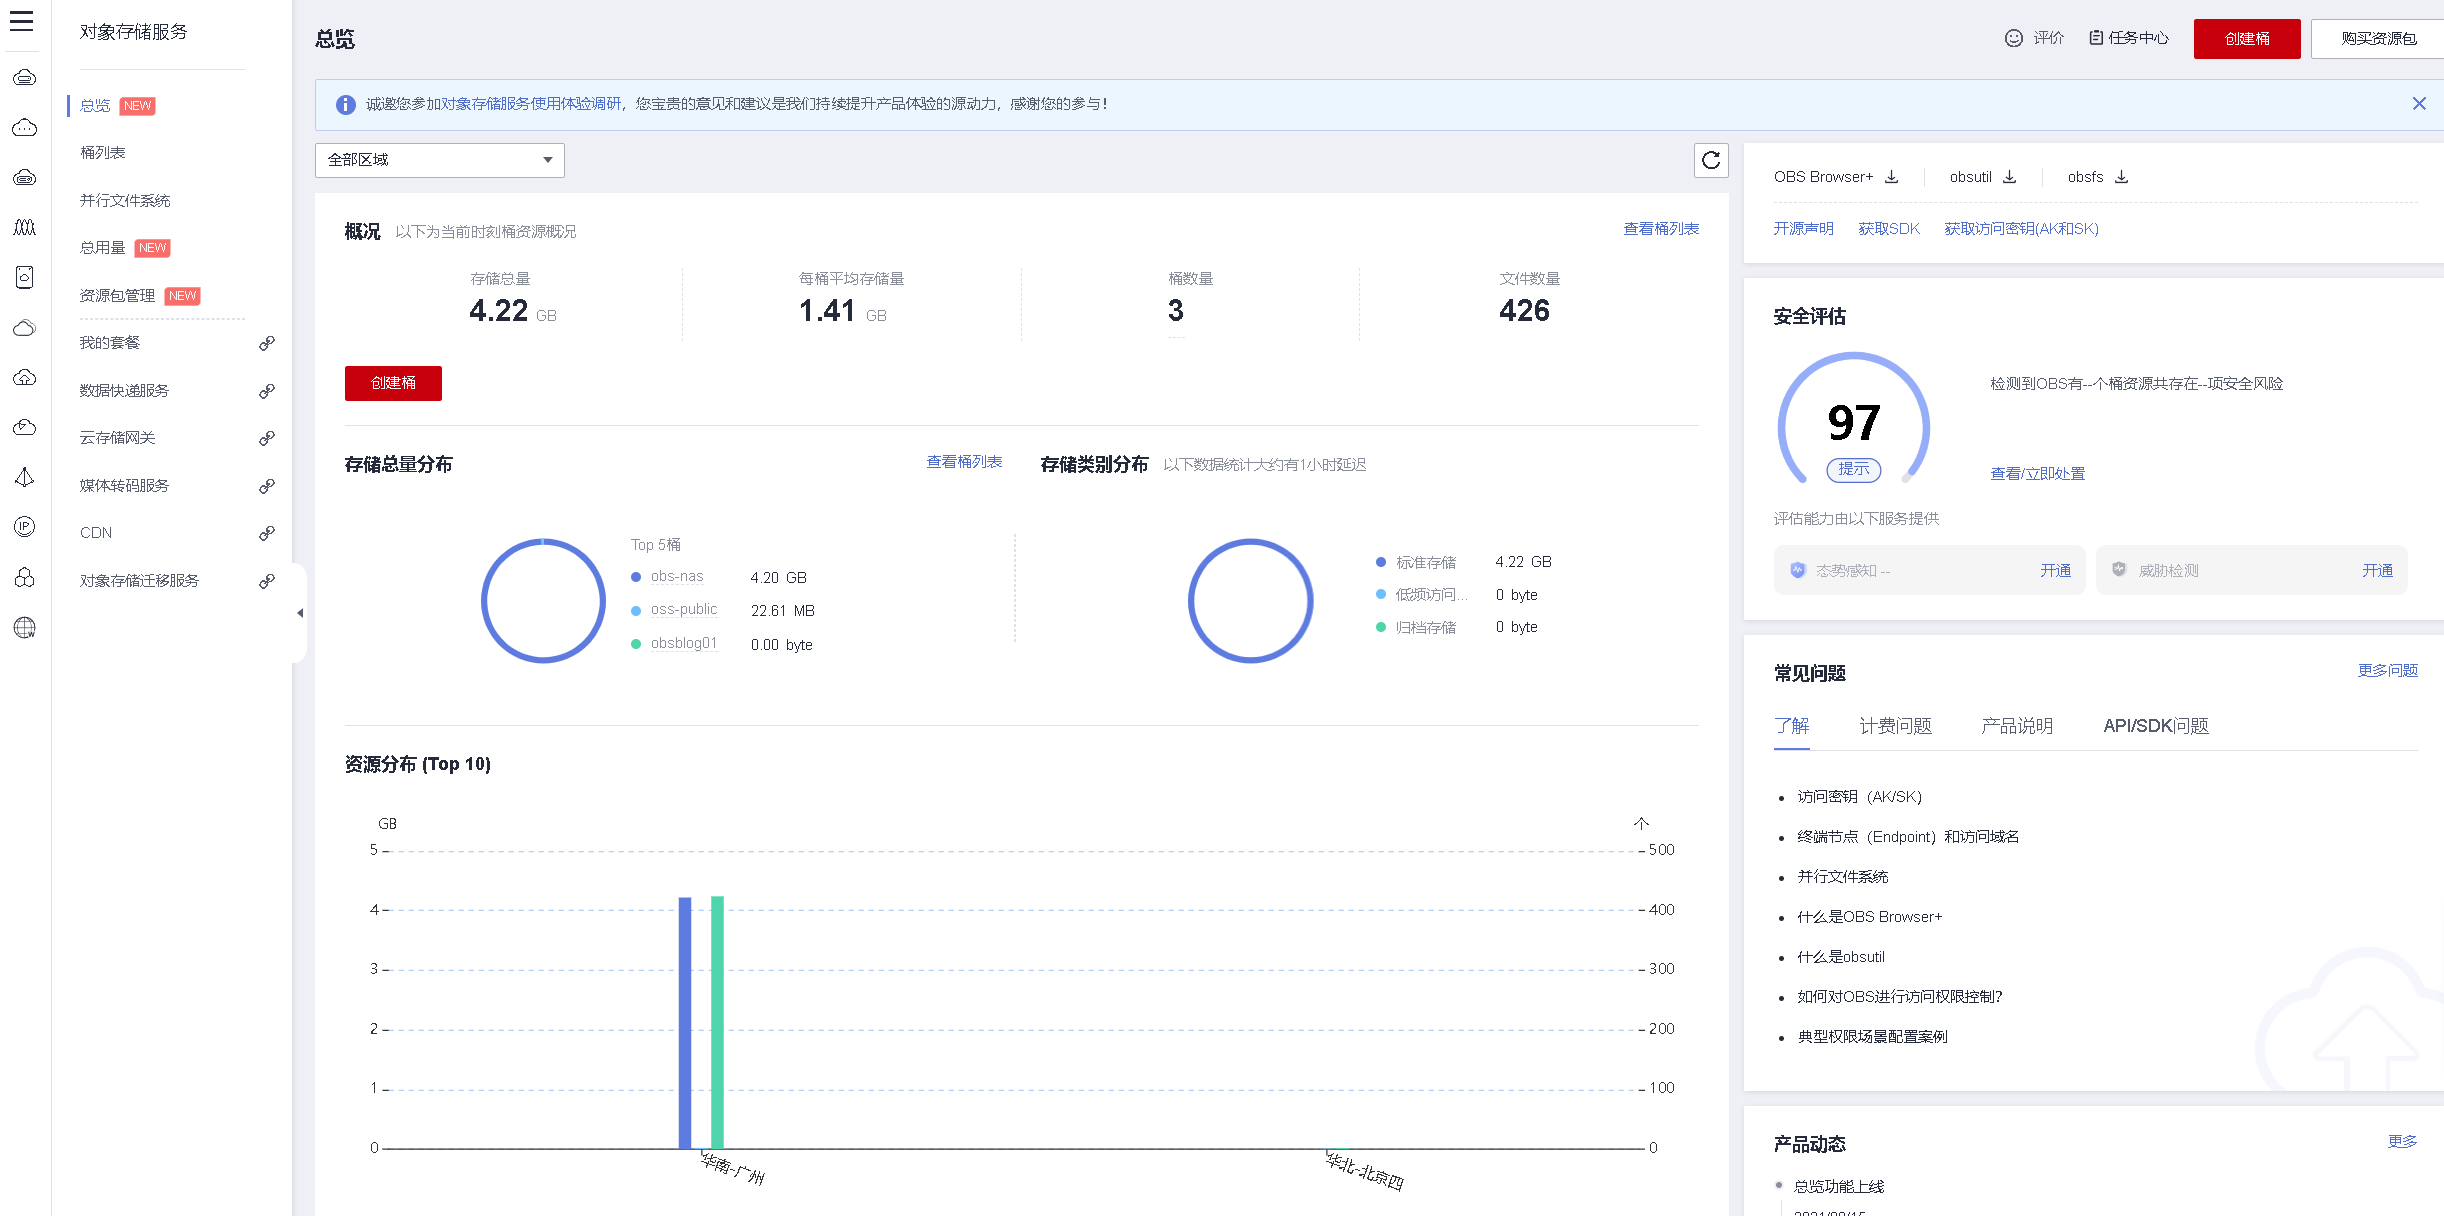2444x1216 pixels.
Task: Click the obsfs download icon
Action: click(2122, 177)
